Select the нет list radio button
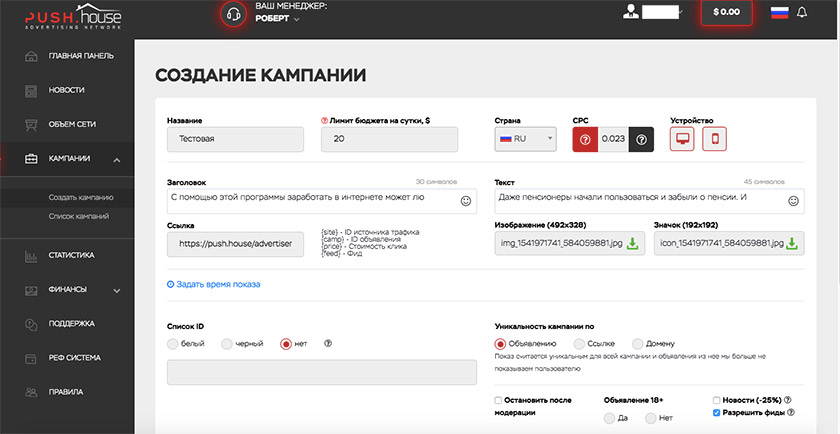 [x=286, y=344]
